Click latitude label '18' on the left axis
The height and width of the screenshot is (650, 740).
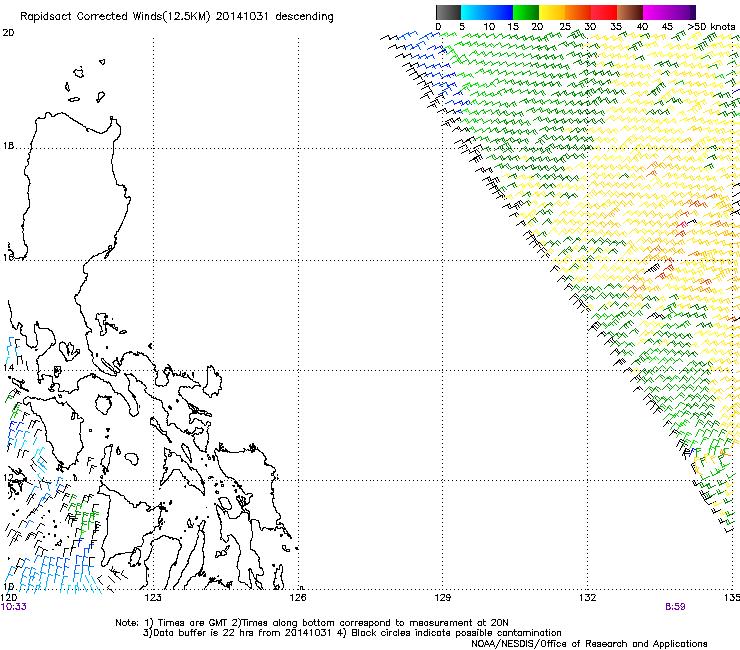coord(8,146)
